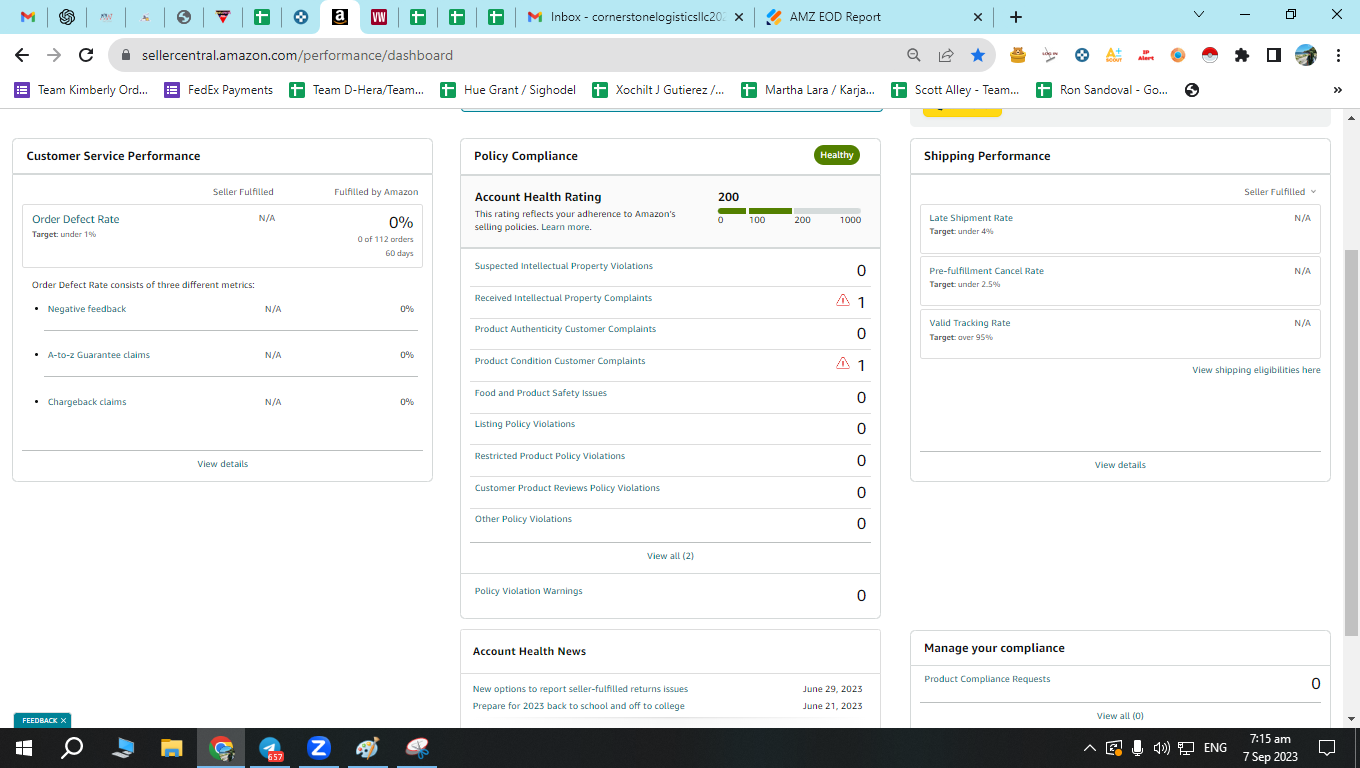
Task: Open news: New options to report returns issues
Action: tap(580, 689)
